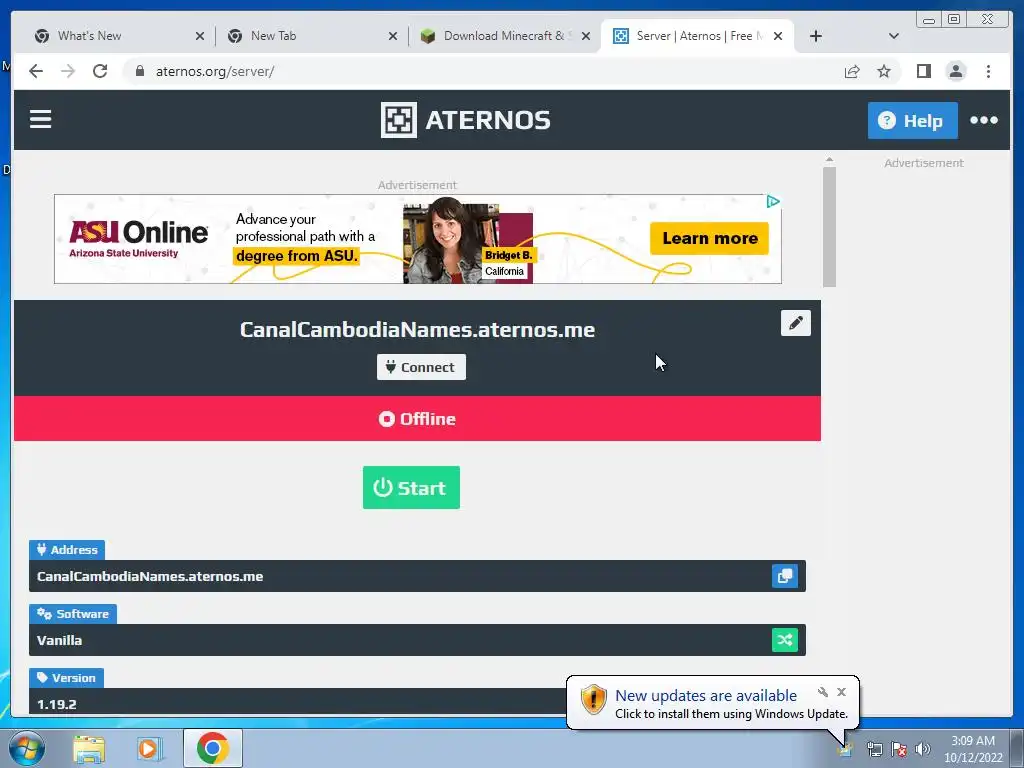
Task: Close the What's New tab
Action: click(200, 36)
